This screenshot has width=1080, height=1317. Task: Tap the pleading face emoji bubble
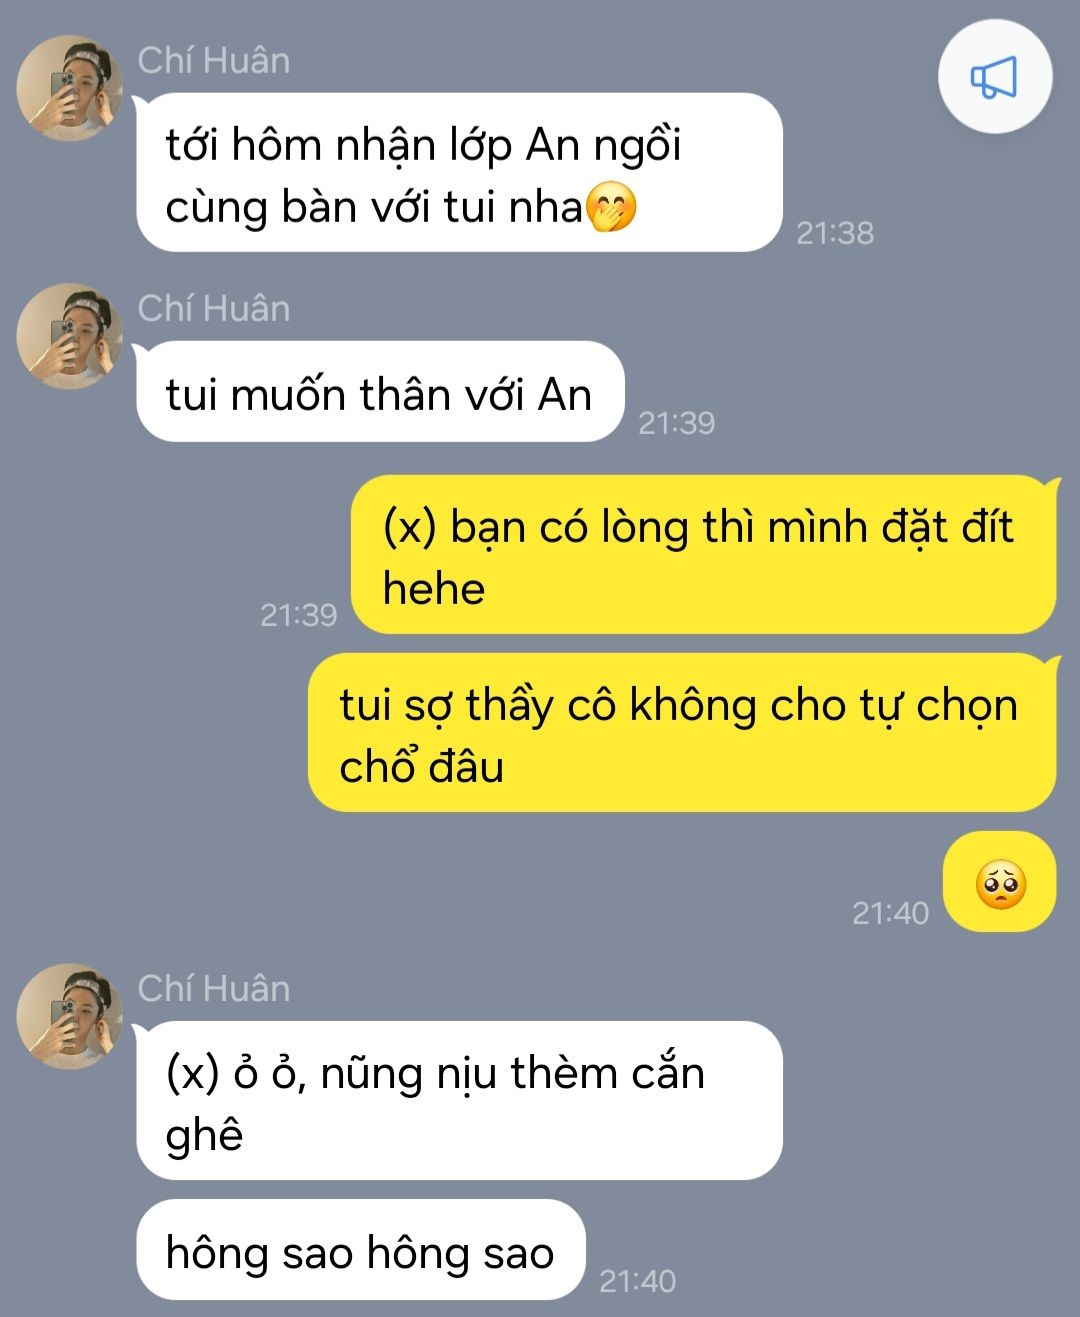pyautogui.click(x=1000, y=882)
